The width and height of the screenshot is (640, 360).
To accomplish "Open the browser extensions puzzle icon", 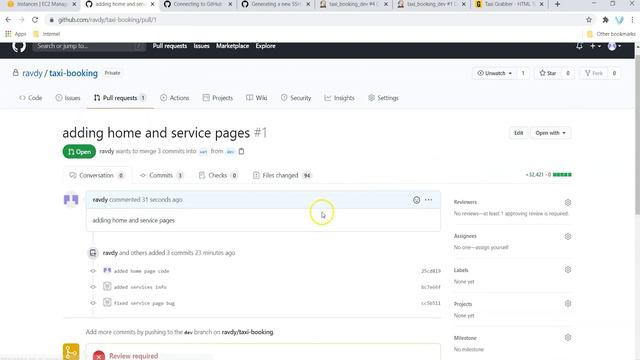I will pyautogui.click(x=605, y=20).
